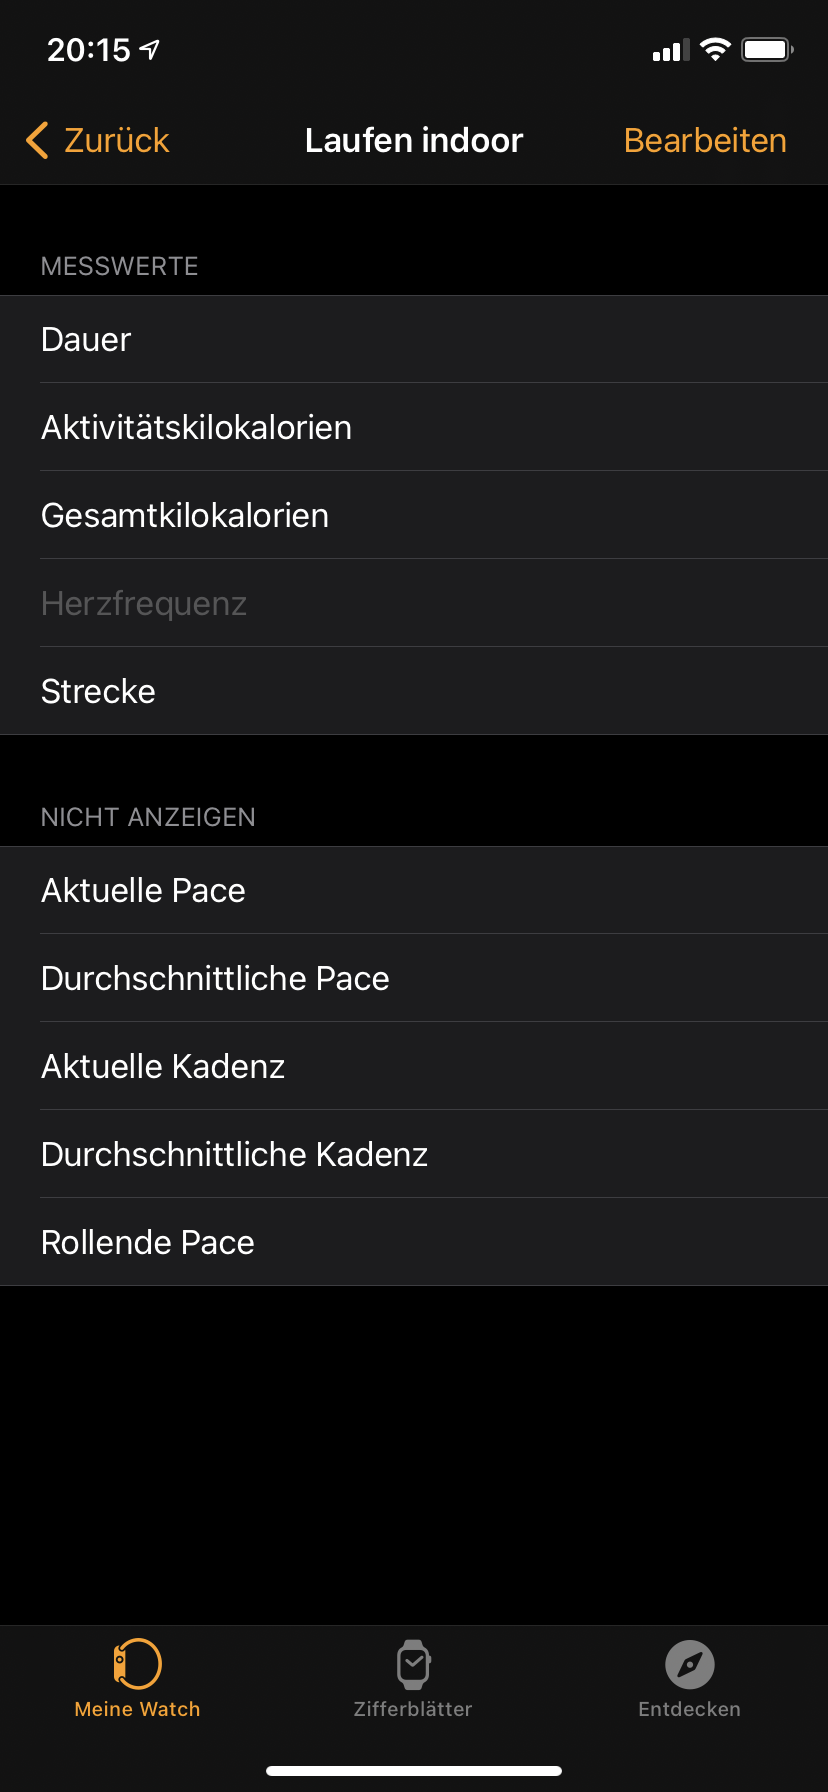Switch to the Entdecken tab label
The width and height of the screenshot is (828, 1792).
(690, 1709)
